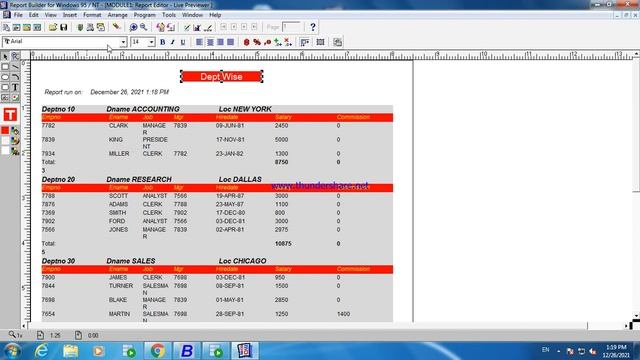Select the Rounded Rectangle tool

(x=5, y=87)
